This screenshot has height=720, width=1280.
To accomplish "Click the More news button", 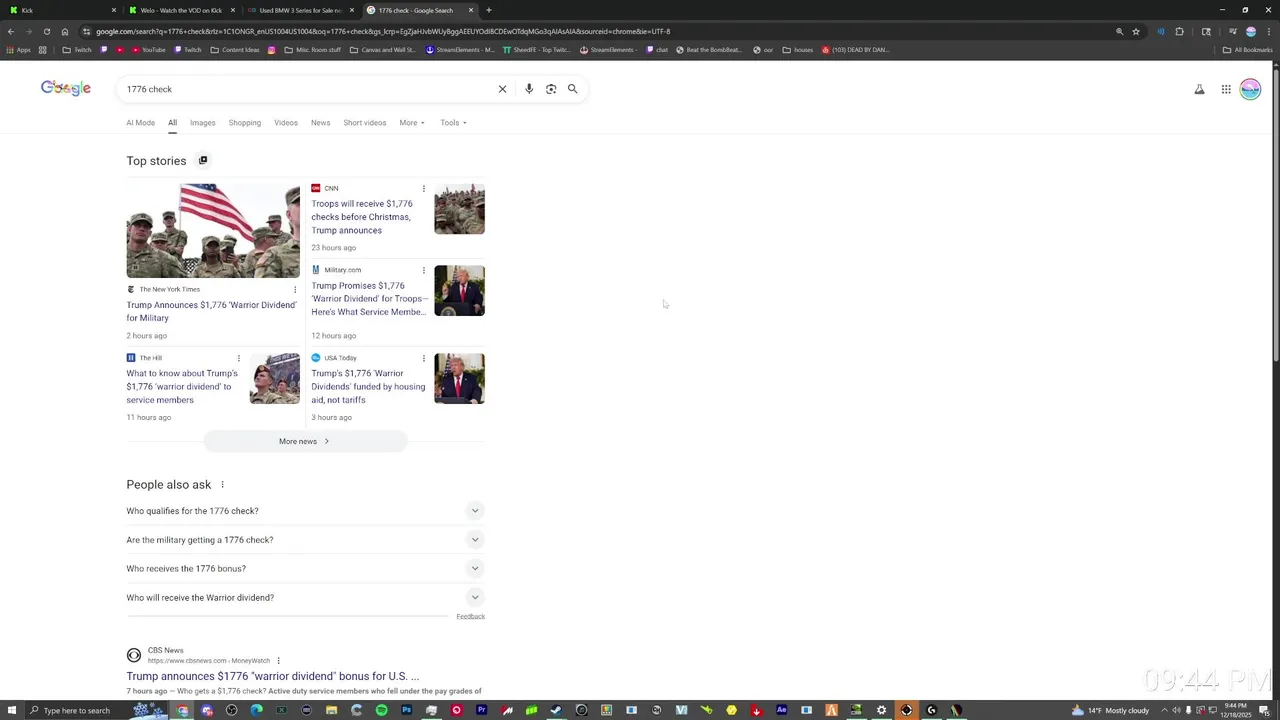I will [x=305, y=441].
